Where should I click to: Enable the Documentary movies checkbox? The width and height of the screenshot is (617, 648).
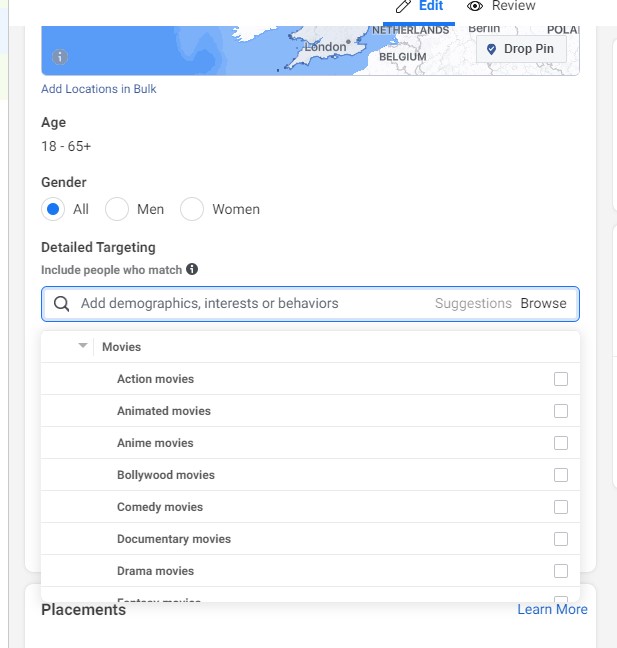(x=561, y=539)
